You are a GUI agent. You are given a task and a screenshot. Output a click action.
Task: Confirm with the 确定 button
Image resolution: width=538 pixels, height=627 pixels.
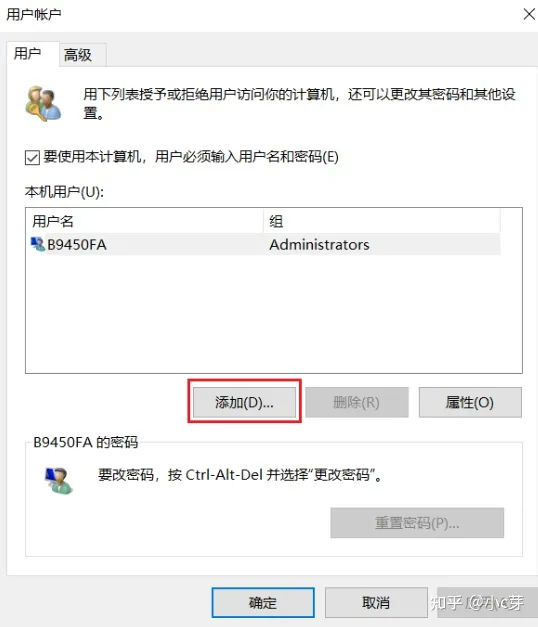tap(263, 602)
